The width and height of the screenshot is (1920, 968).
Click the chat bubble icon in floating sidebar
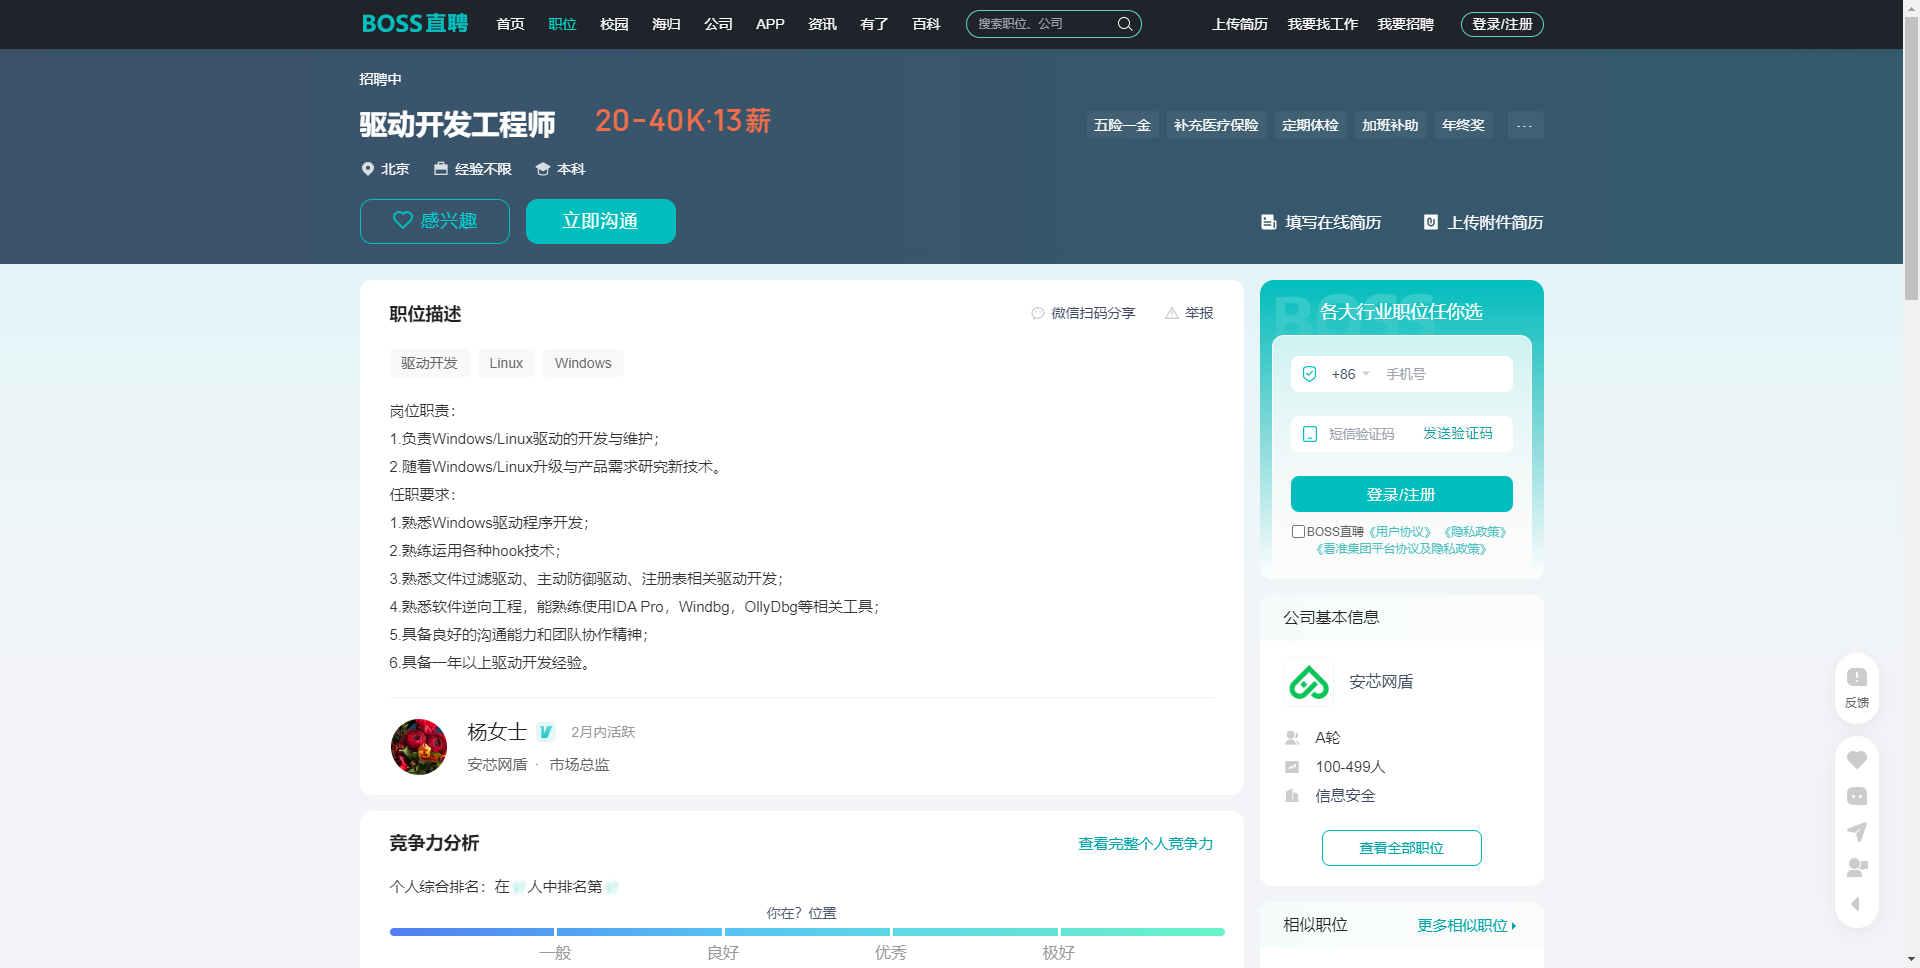1856,796
